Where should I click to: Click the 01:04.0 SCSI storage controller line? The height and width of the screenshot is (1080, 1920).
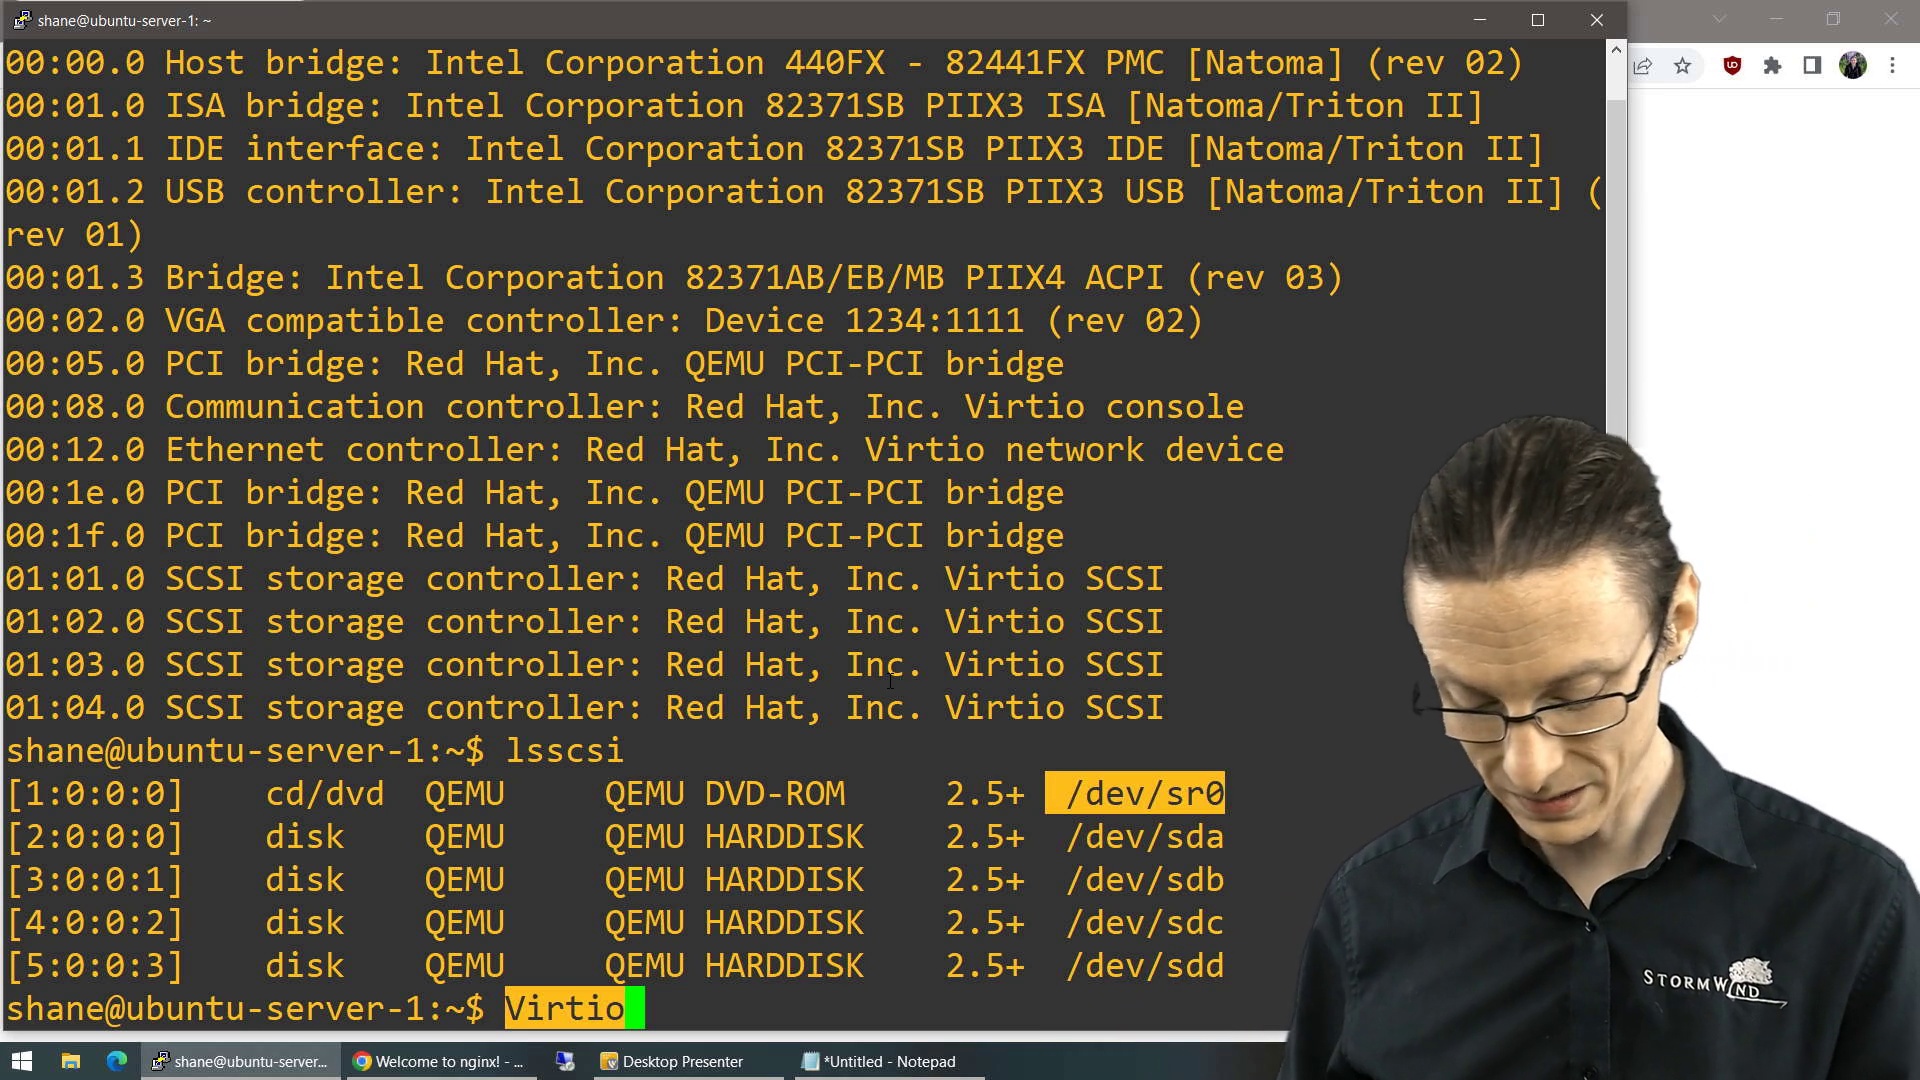pyautogui.click(x=585, y=707)
